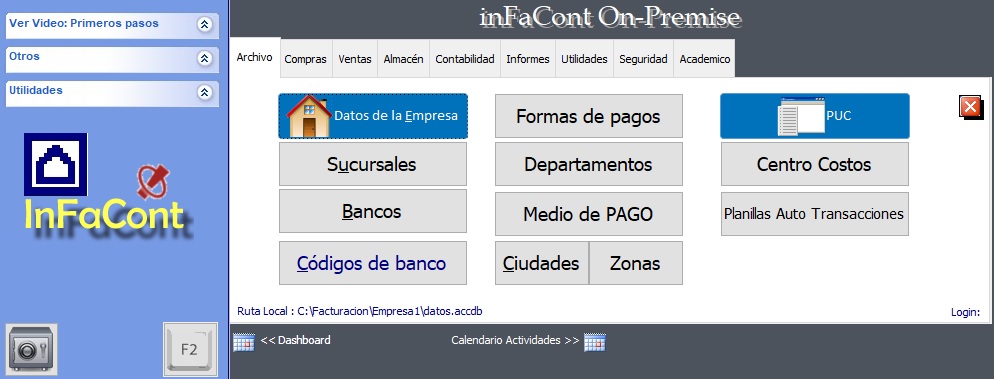994x379 pixels.
Task: Open the safe vault icon
Action: 32,347
